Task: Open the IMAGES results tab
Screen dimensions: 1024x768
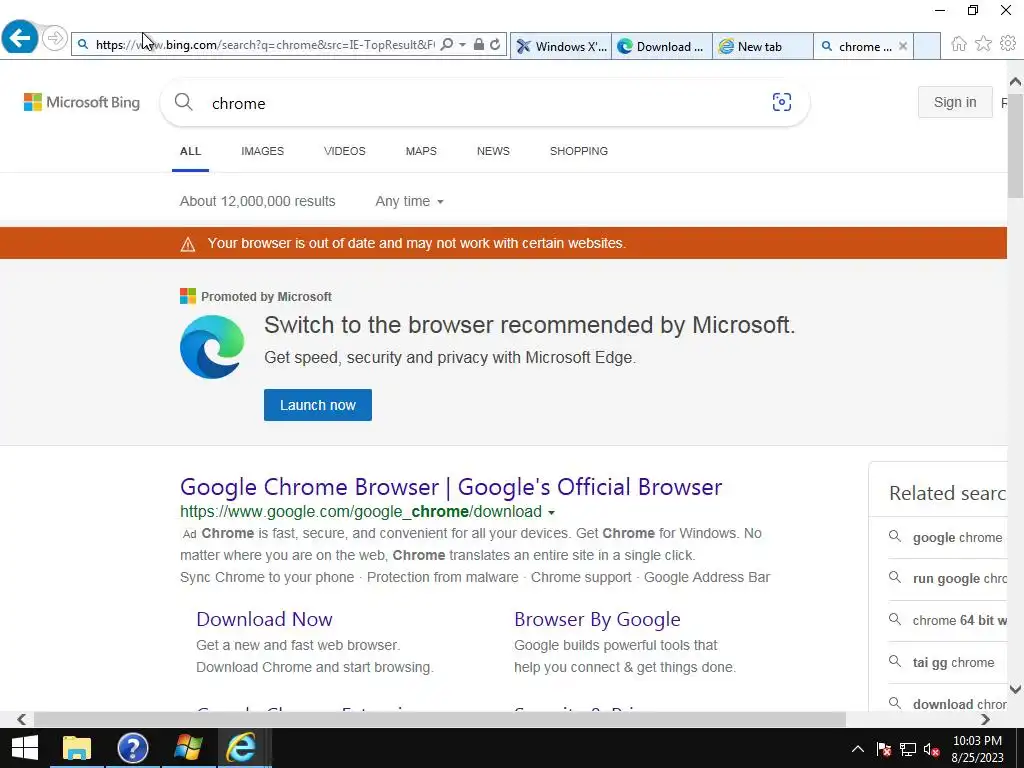Action: tap(263, 151)
